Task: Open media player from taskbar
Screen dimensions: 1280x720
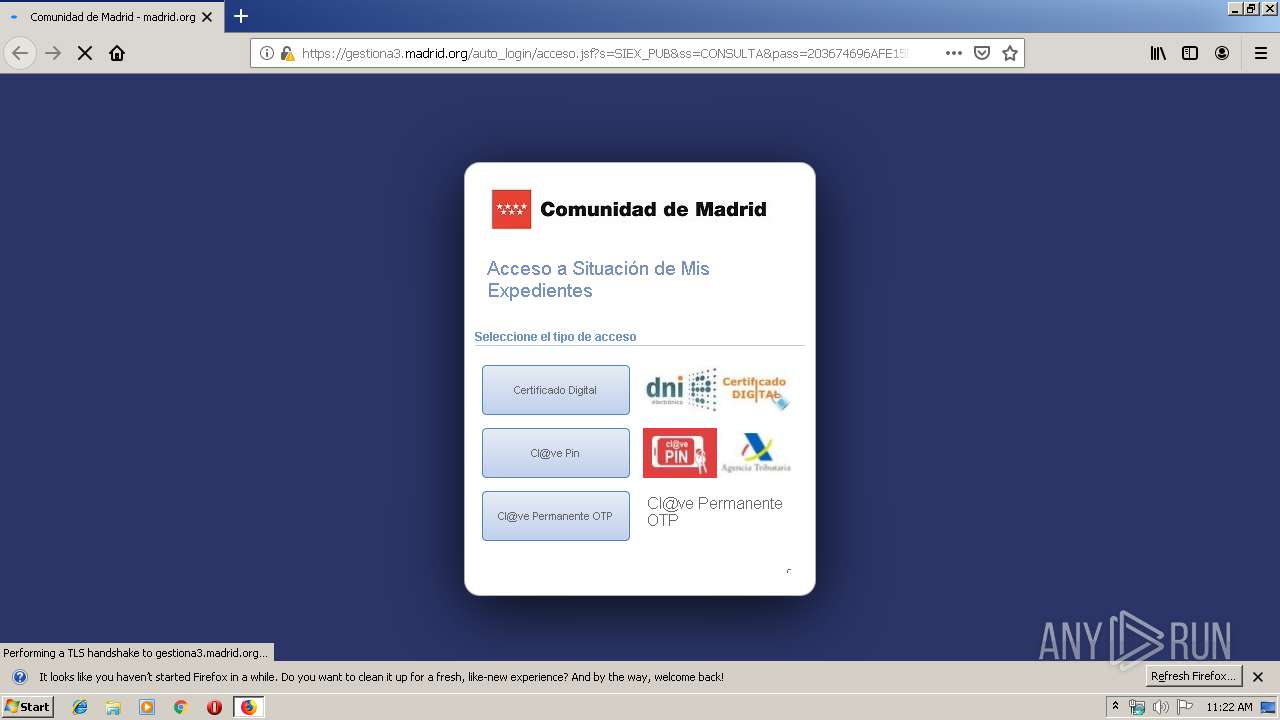Action: [x=147, y=707]
